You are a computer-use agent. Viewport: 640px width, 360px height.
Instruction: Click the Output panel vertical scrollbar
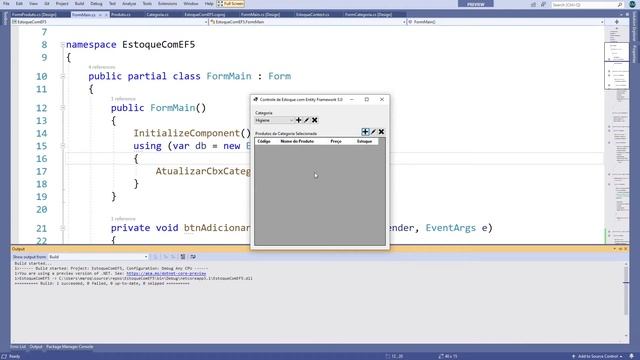[x=626, y=300]
